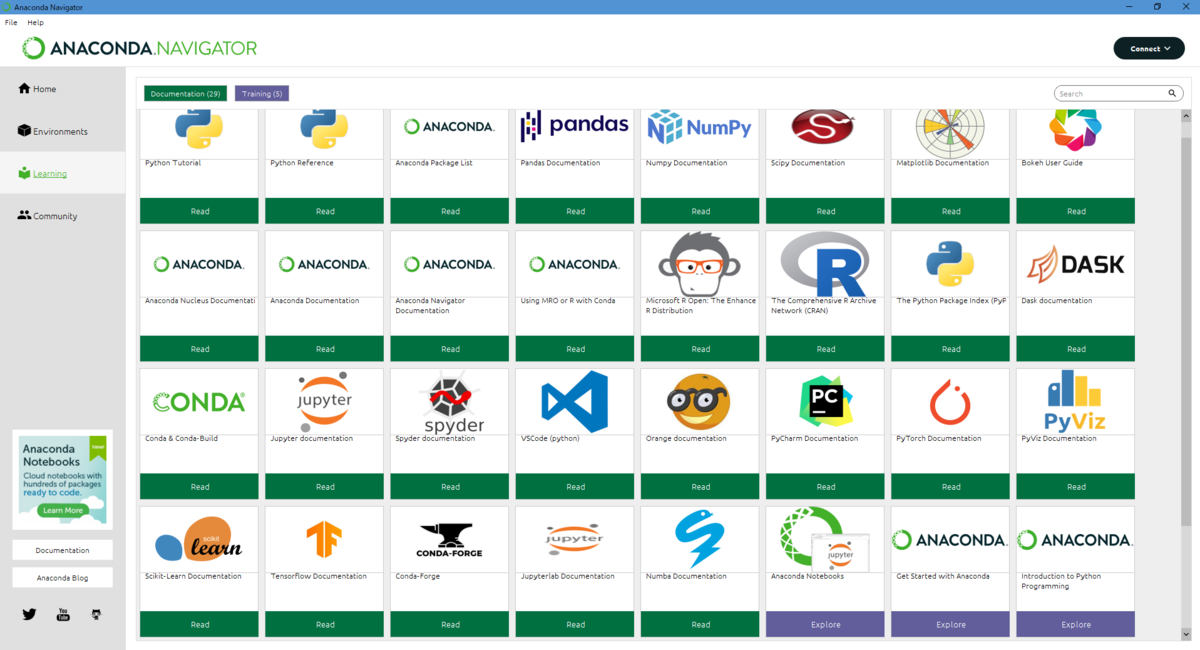Click the Bokeh logo tile
This screenshot has width=1200, height=650.
1075,130
